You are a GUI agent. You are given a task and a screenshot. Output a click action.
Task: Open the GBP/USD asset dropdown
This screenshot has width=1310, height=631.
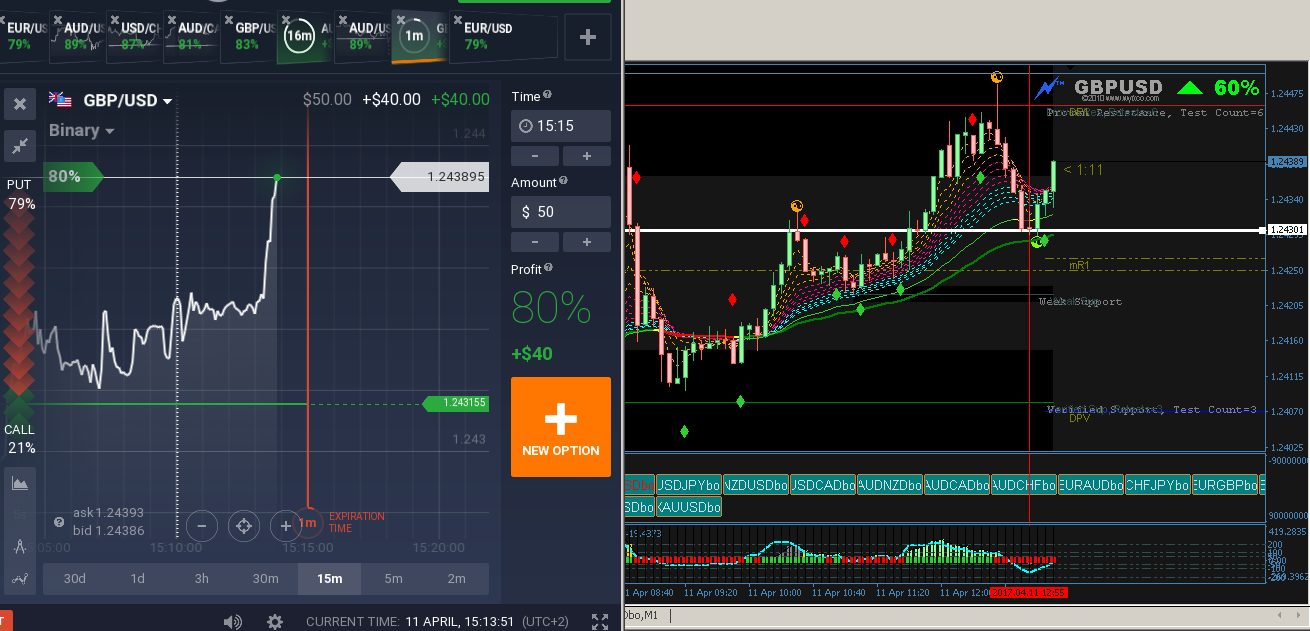(126, 100)
